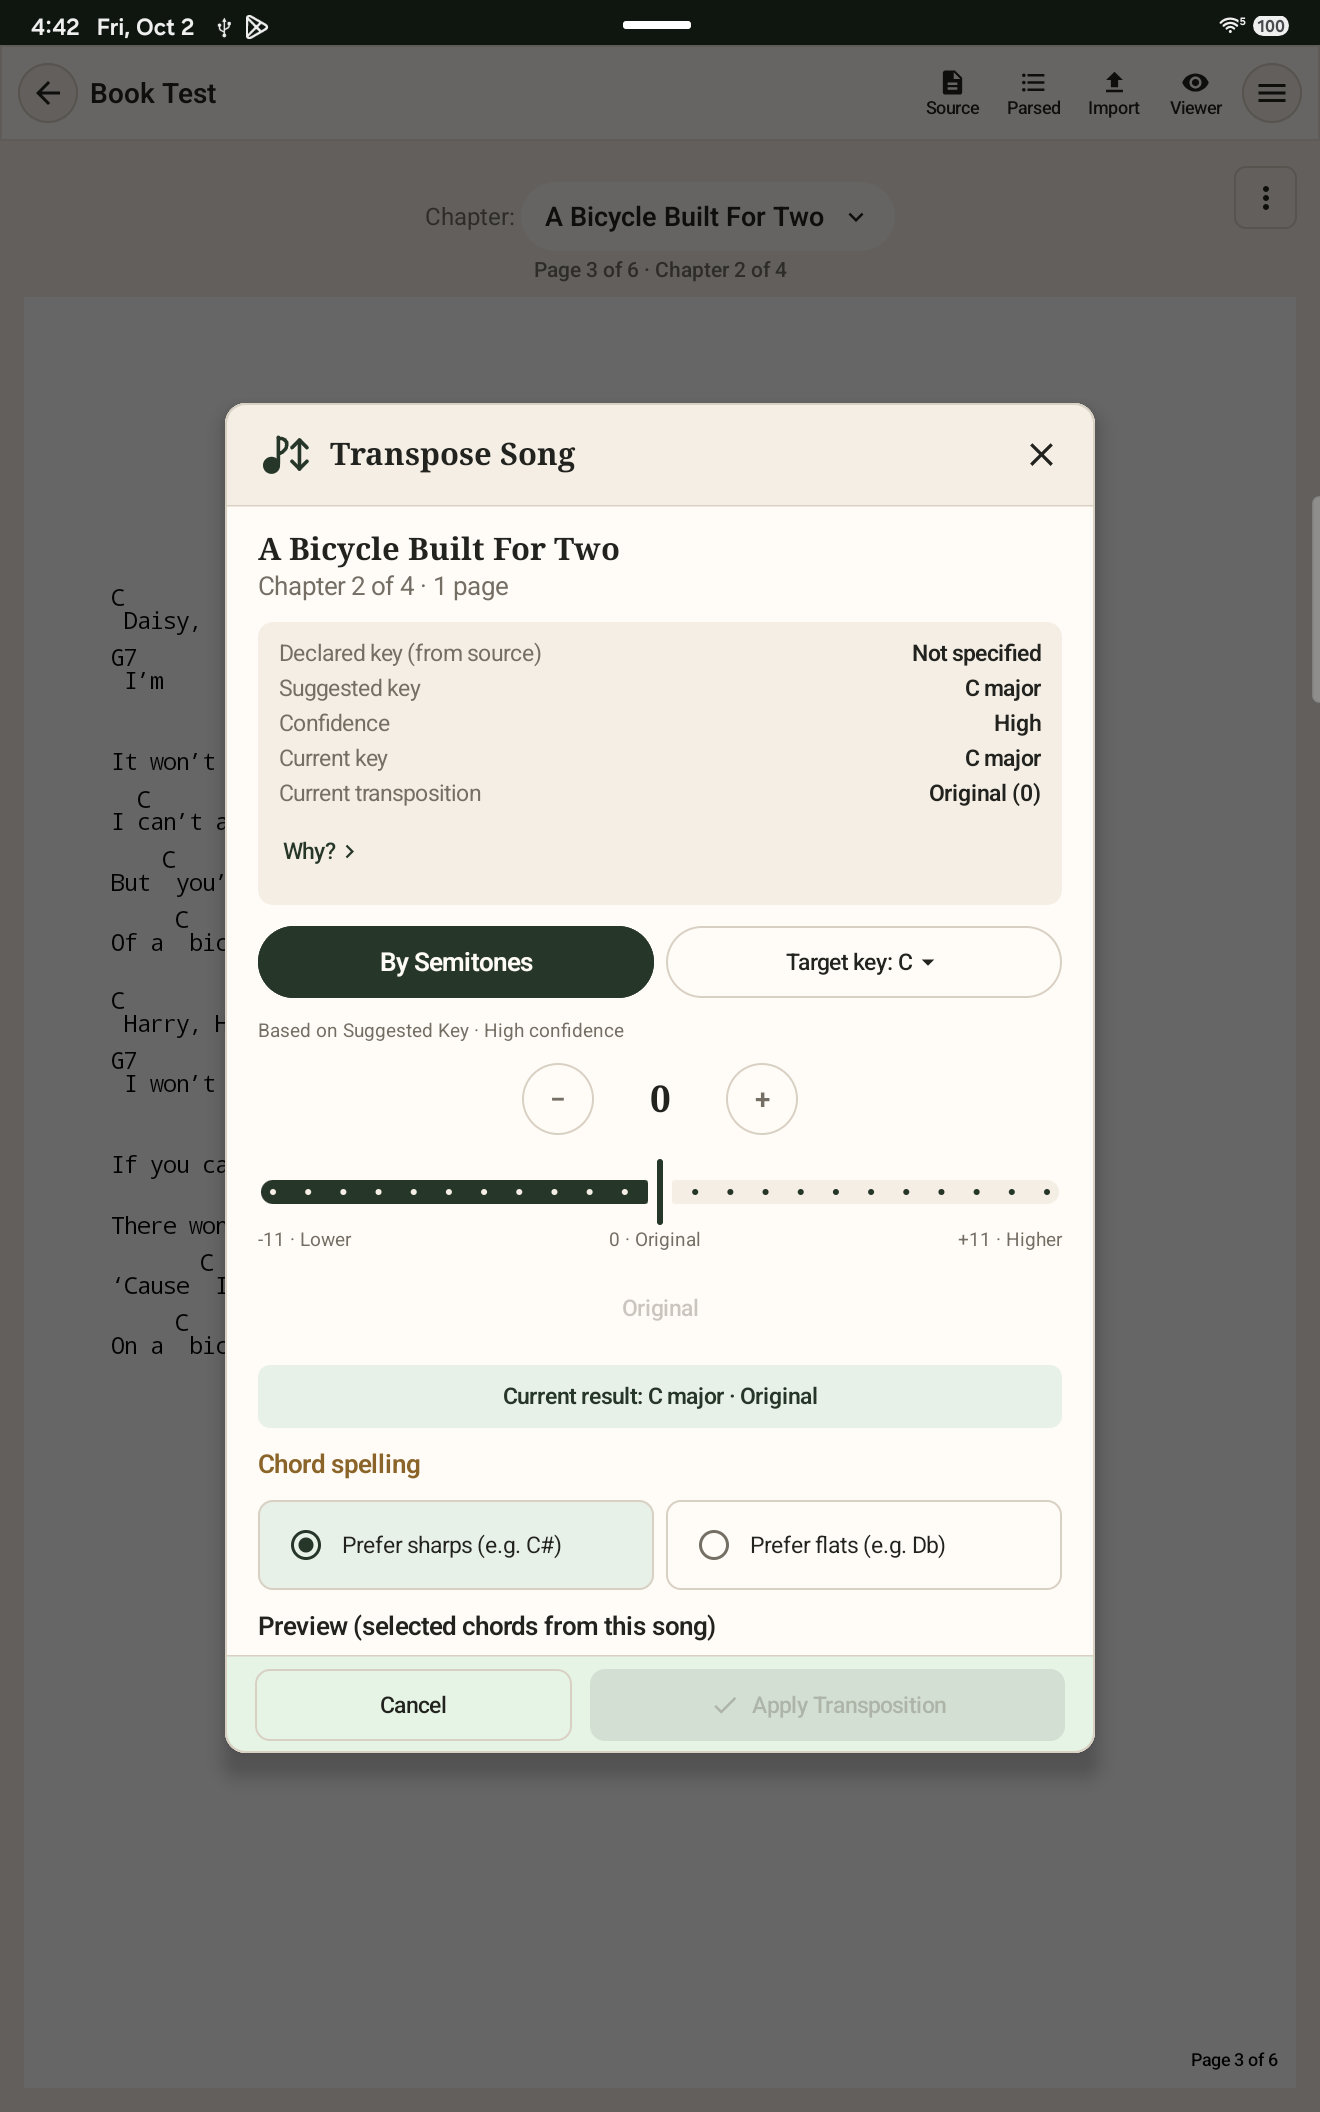Click the semitone slider handle at Original

point(660,1192)
